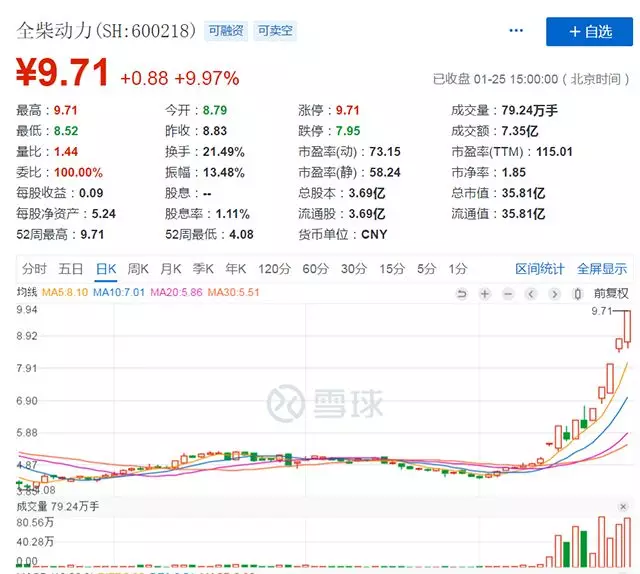Viewport: 640px width, 574px height.
Task: Click the last volume bar on the right
Action: (x=627, y=542)
